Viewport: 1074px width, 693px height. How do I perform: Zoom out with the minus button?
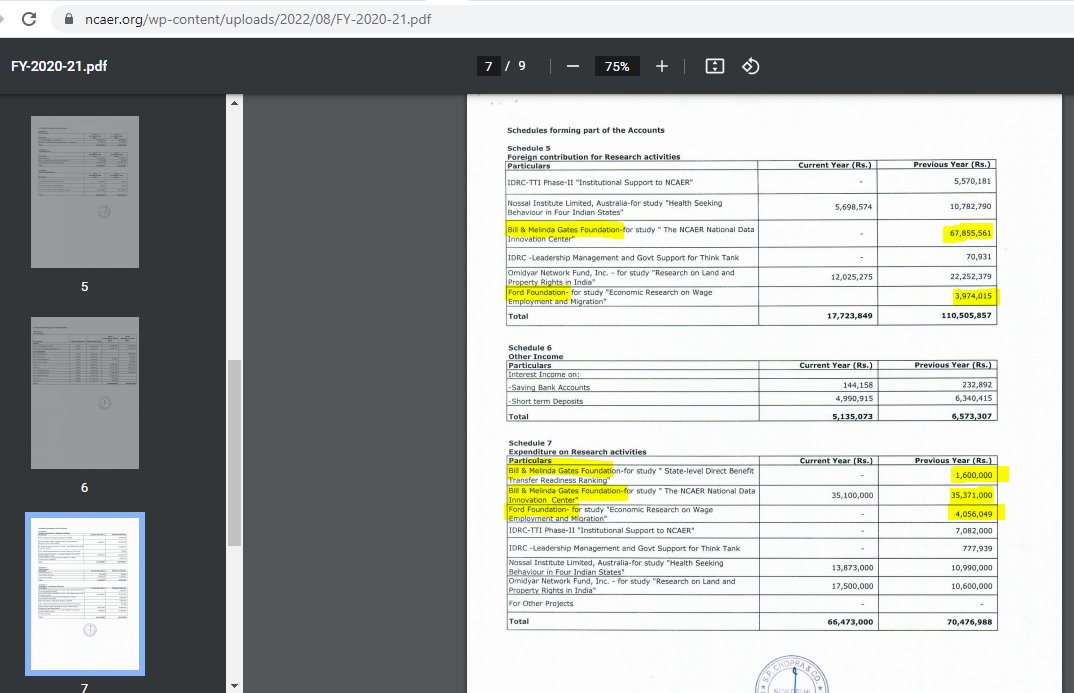click(573, 66)
